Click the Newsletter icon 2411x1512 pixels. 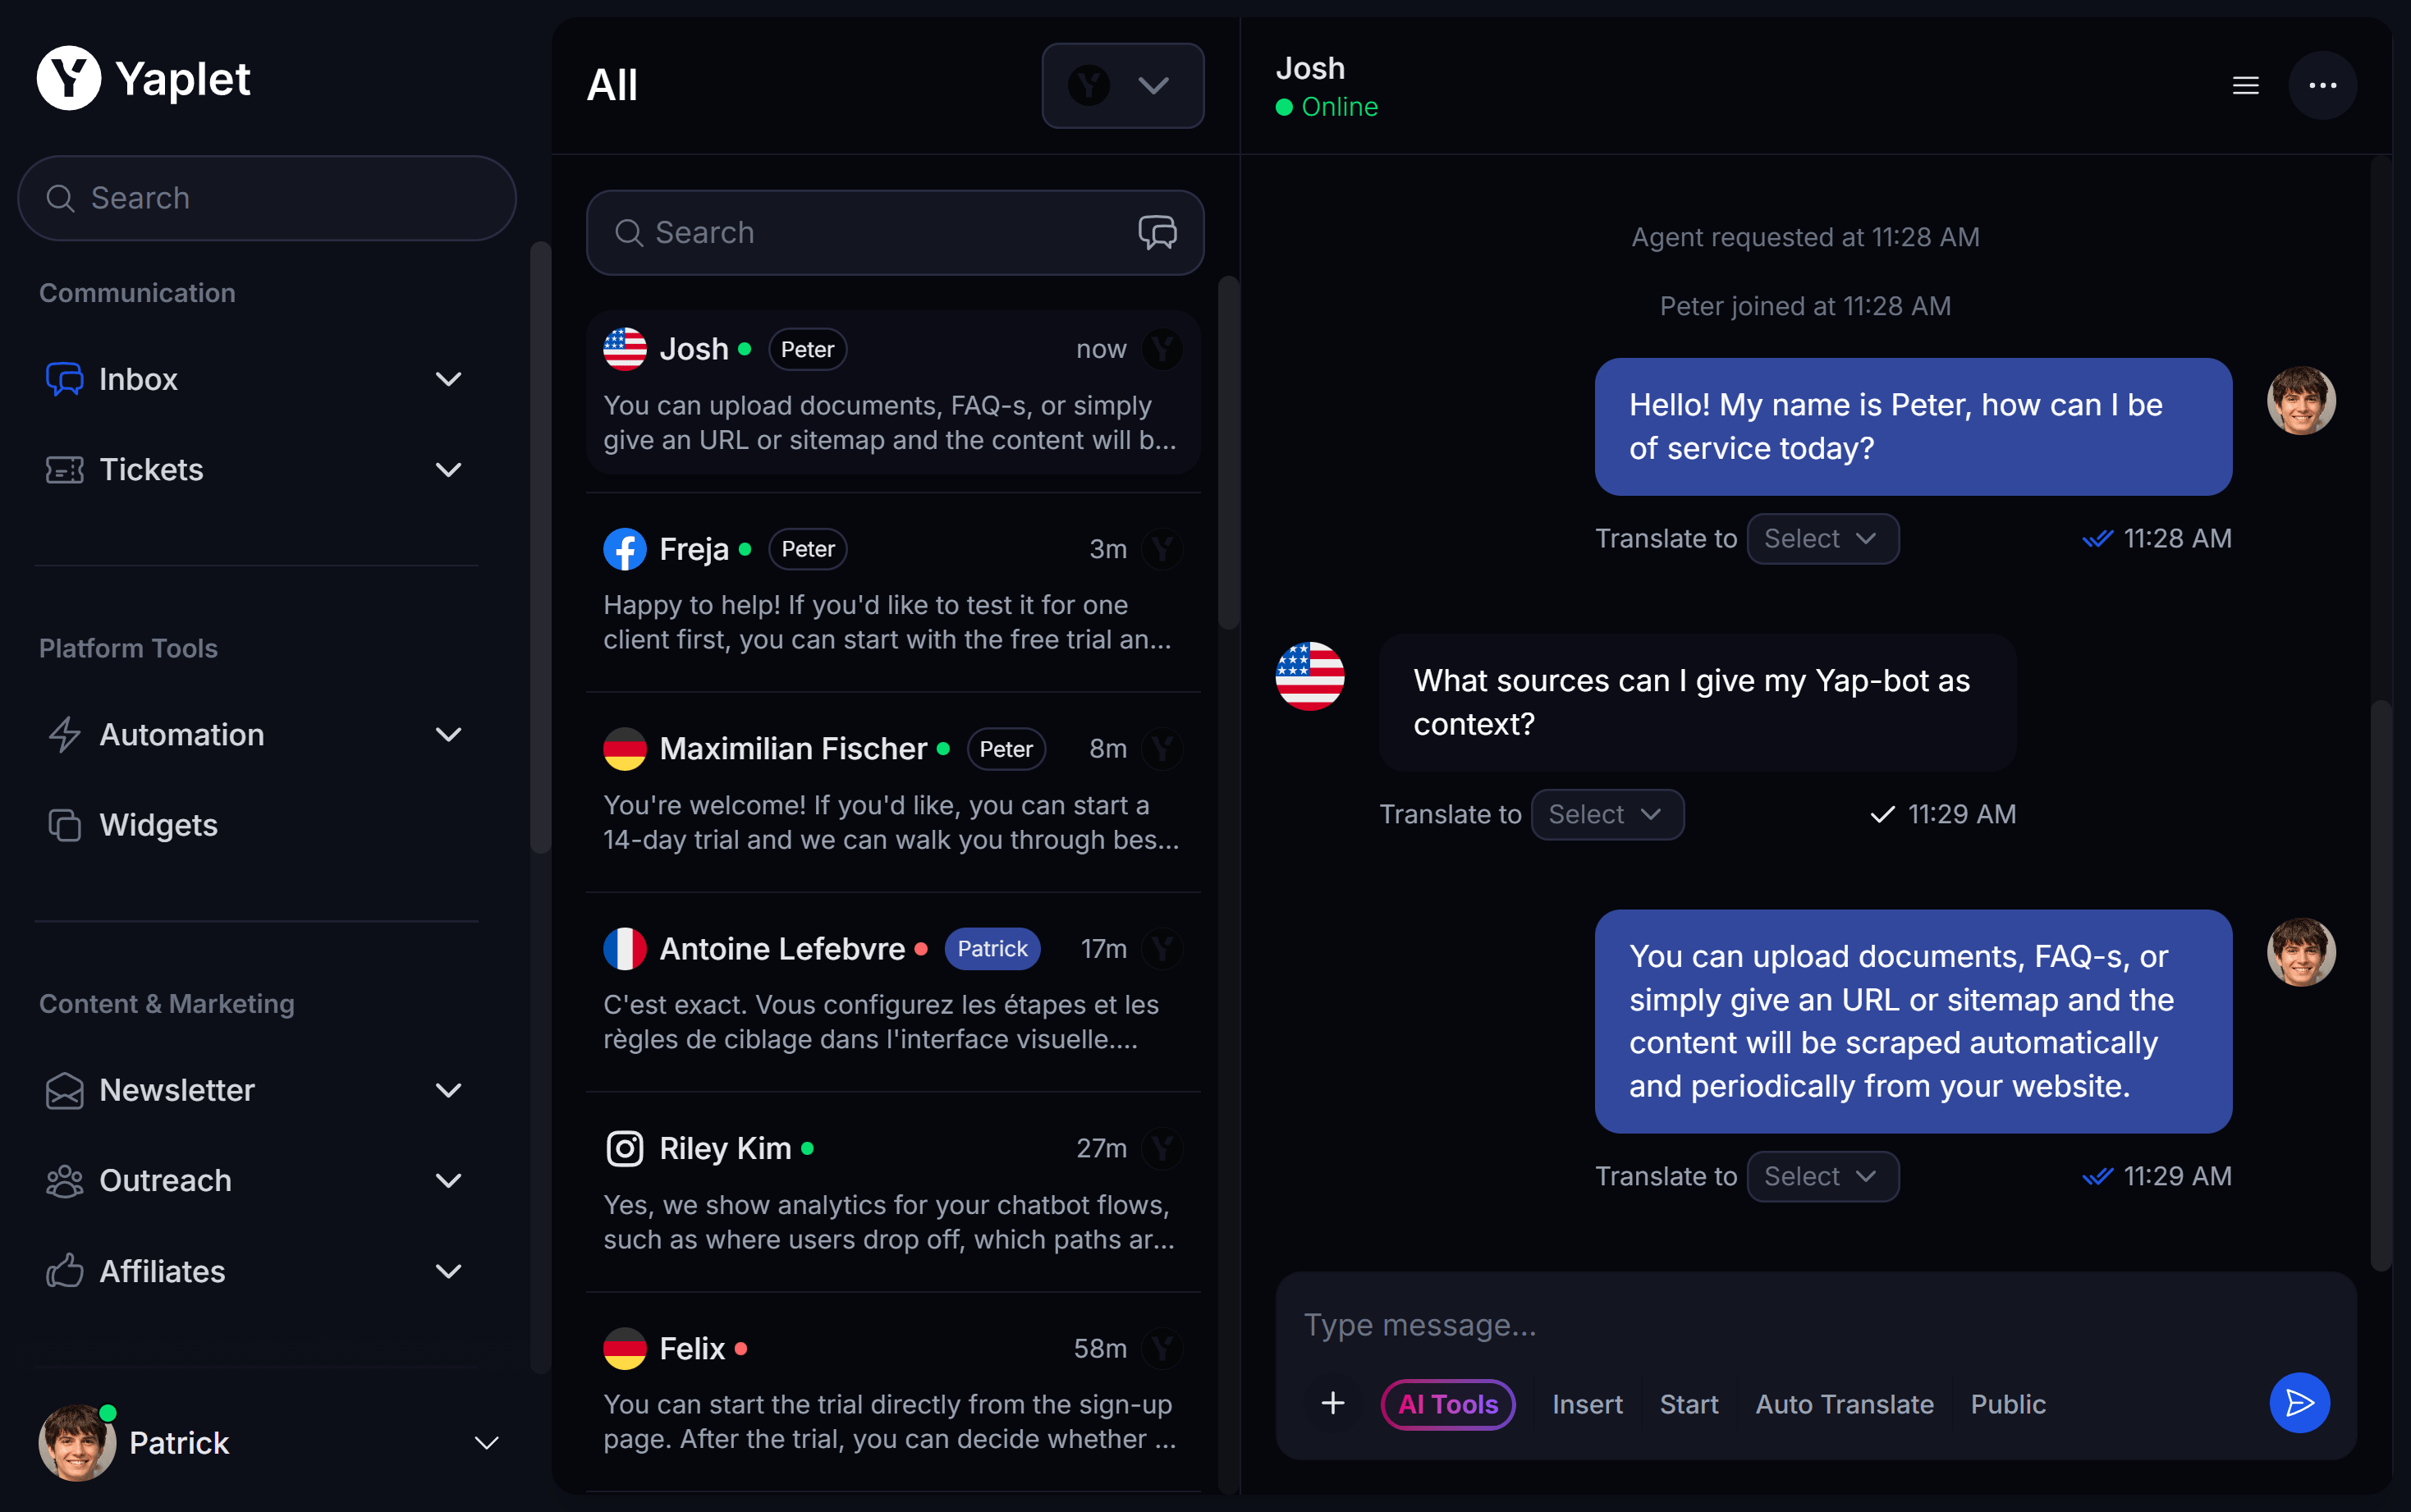[x=64, y=1091]
